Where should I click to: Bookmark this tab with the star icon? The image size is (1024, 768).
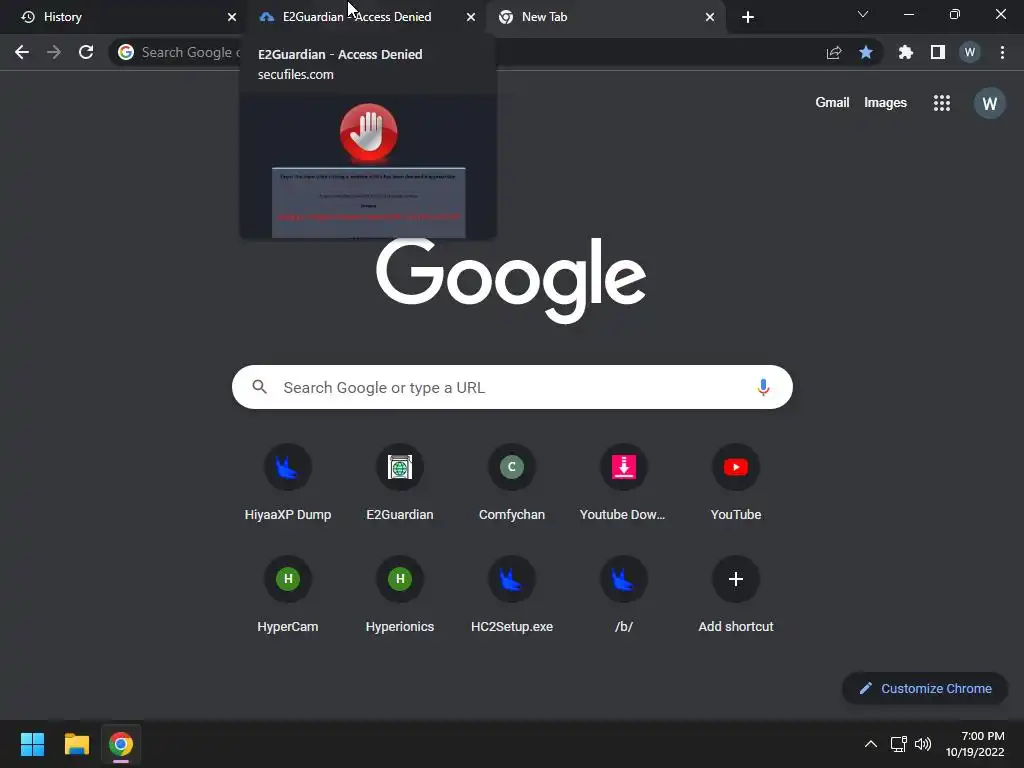[866, 52]
